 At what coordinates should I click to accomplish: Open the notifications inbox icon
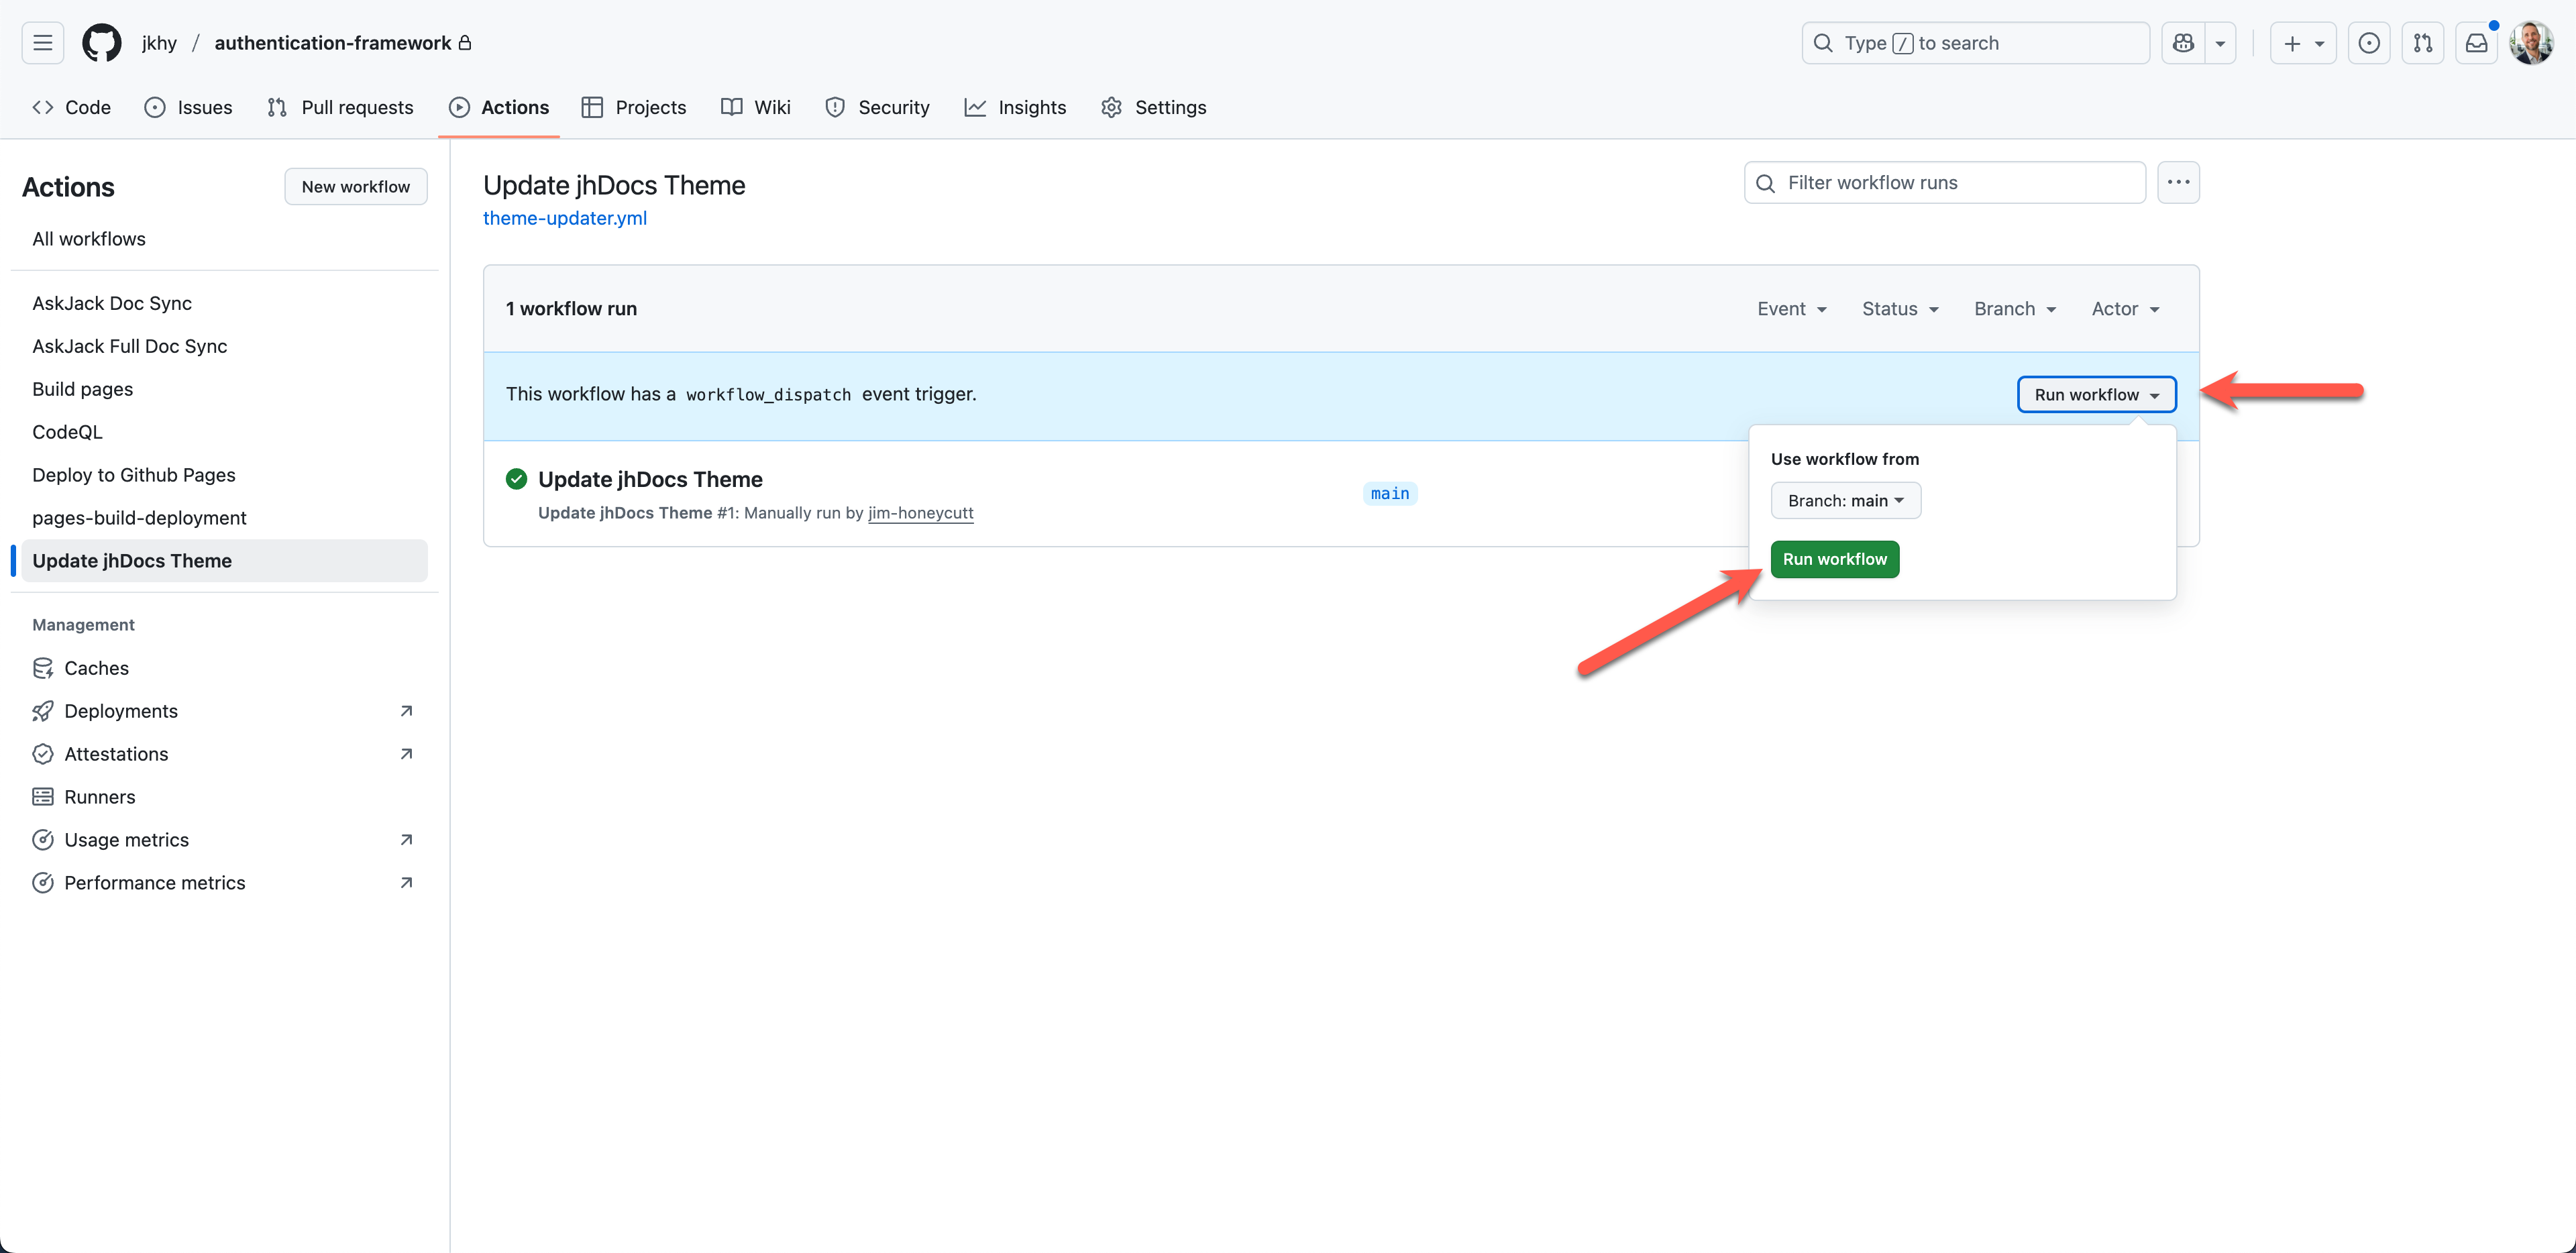(x=2476, y=43)
